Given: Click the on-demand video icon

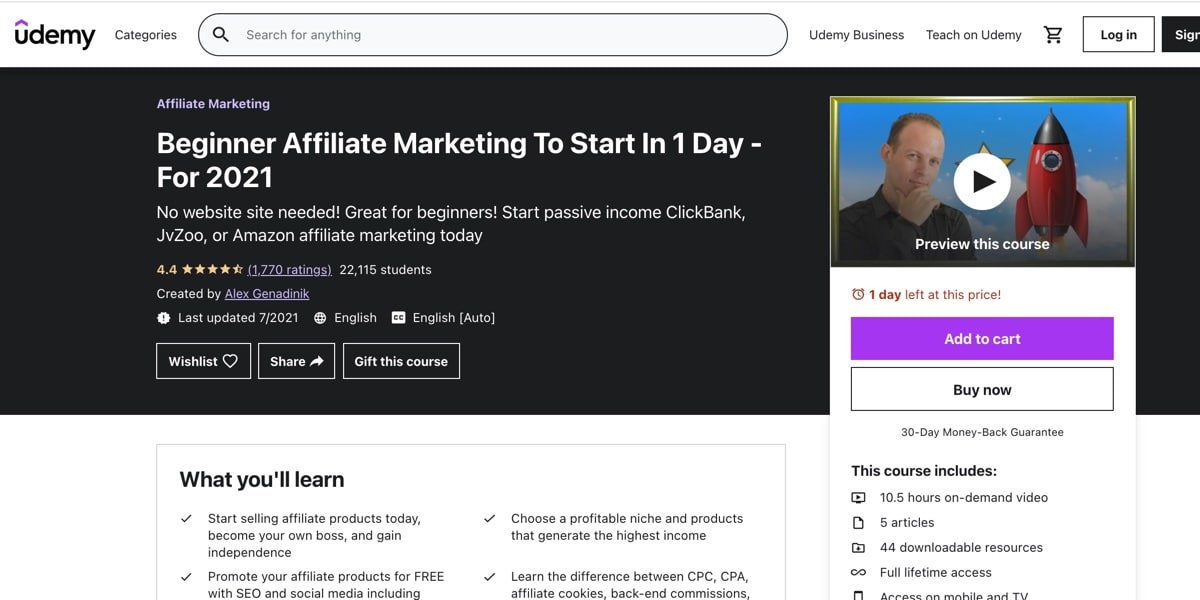Looking at the screenshot, I should [x=858, y=498].
